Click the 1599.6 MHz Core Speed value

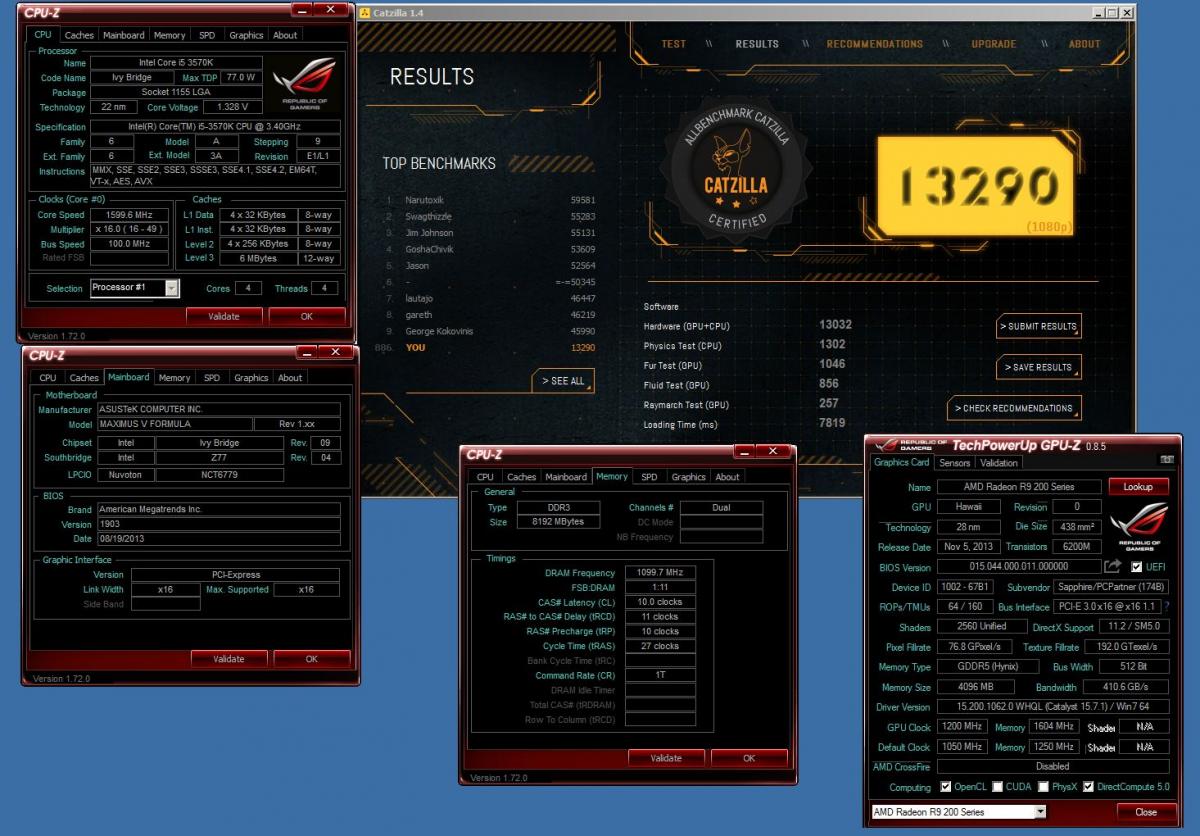pos(131,214)
